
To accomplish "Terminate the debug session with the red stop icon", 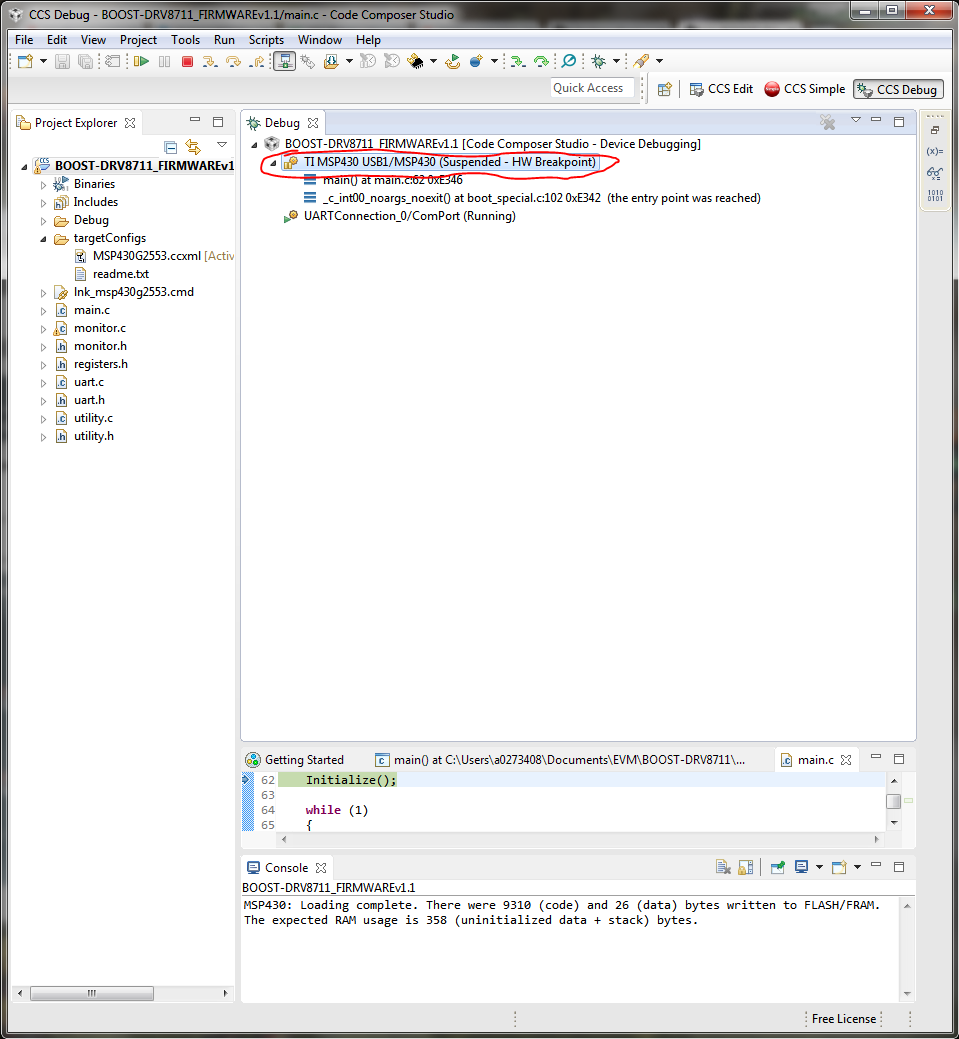I will point(188,62).
